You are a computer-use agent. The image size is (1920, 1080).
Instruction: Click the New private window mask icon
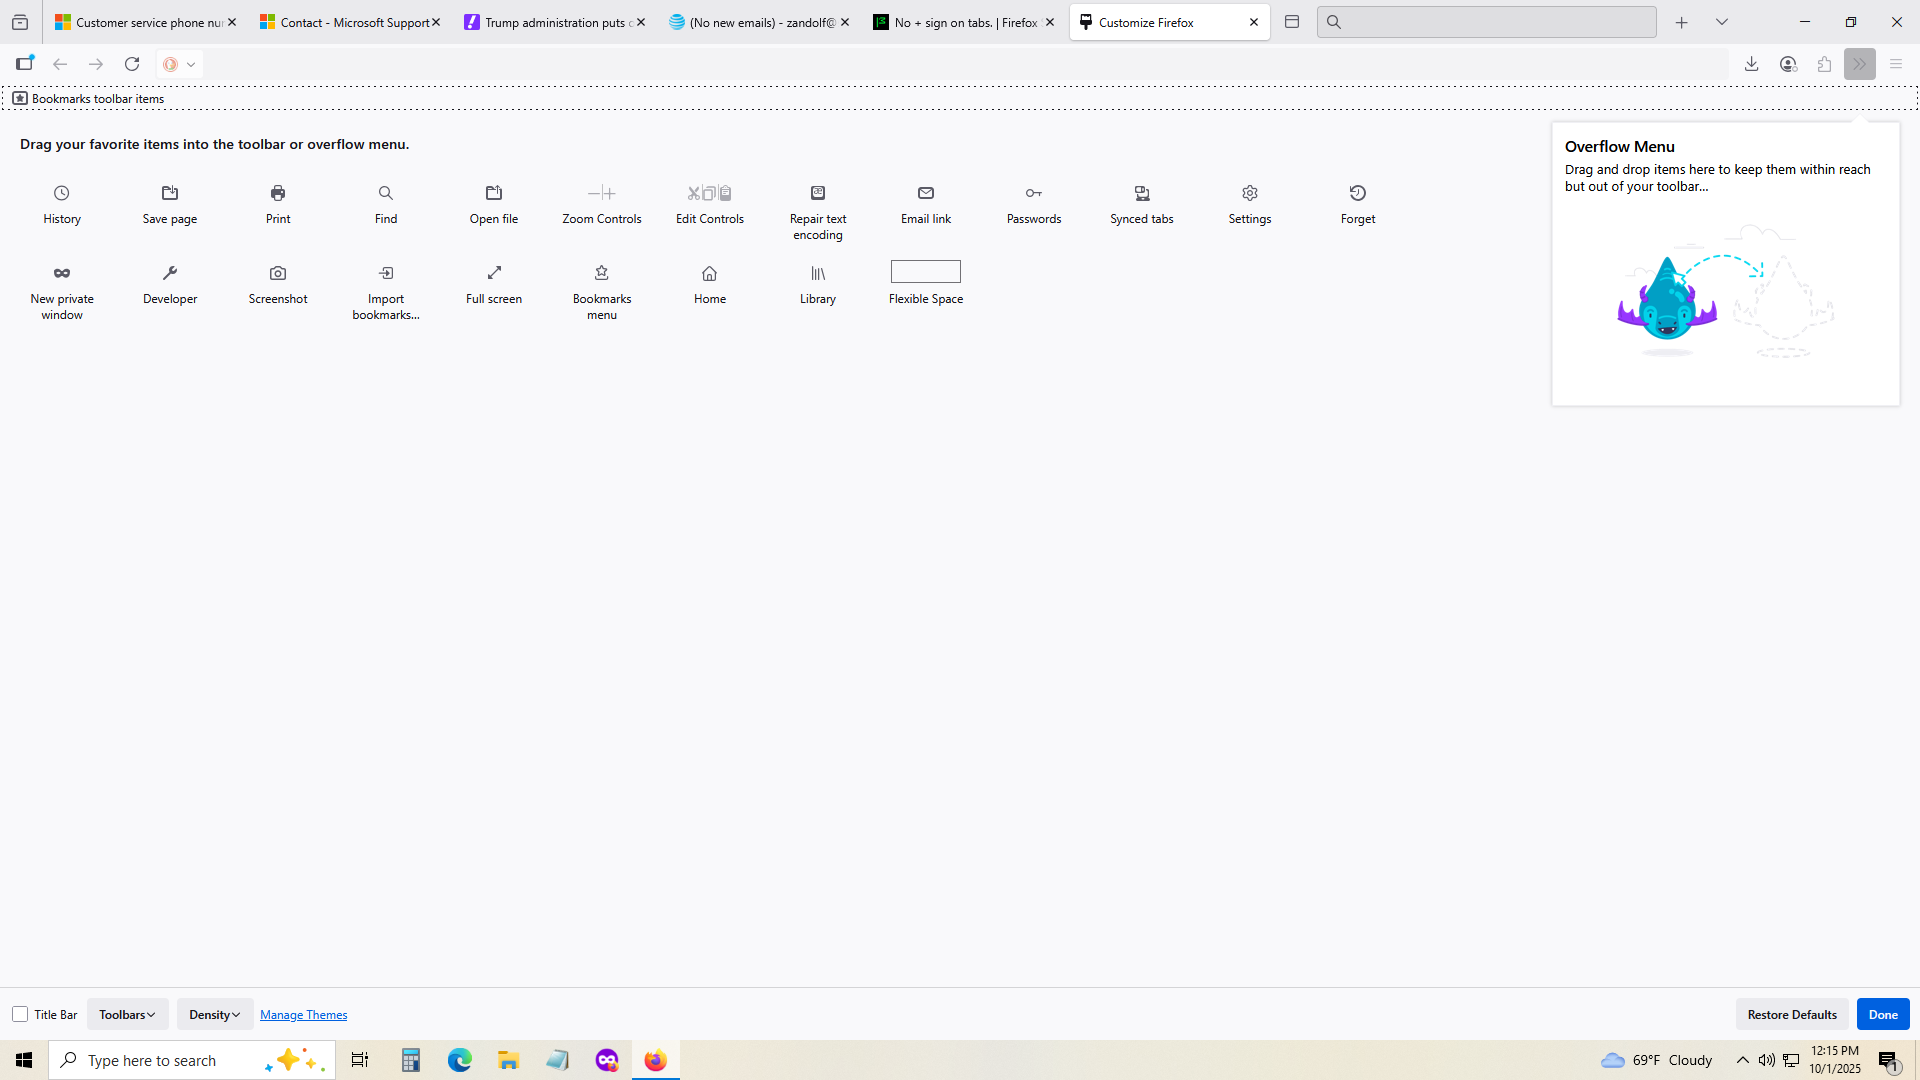click(x=62, y=273)
